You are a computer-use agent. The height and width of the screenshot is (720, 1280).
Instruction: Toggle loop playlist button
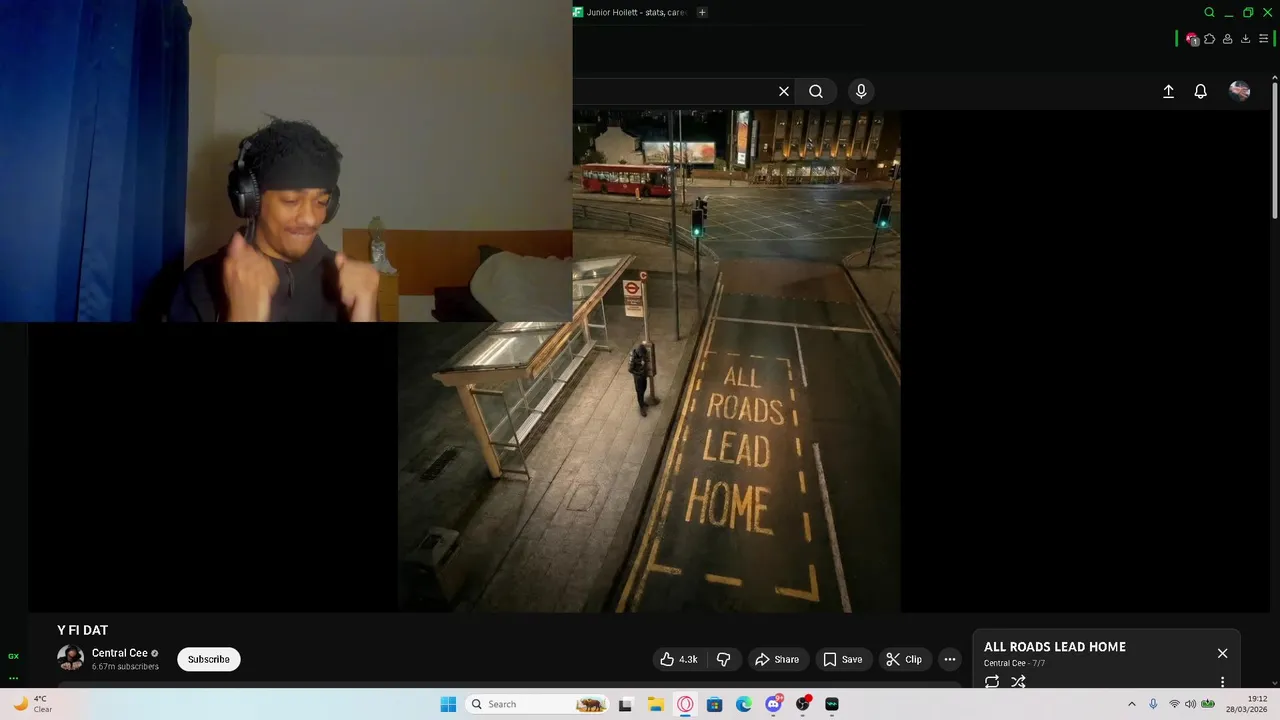point(992,682)
